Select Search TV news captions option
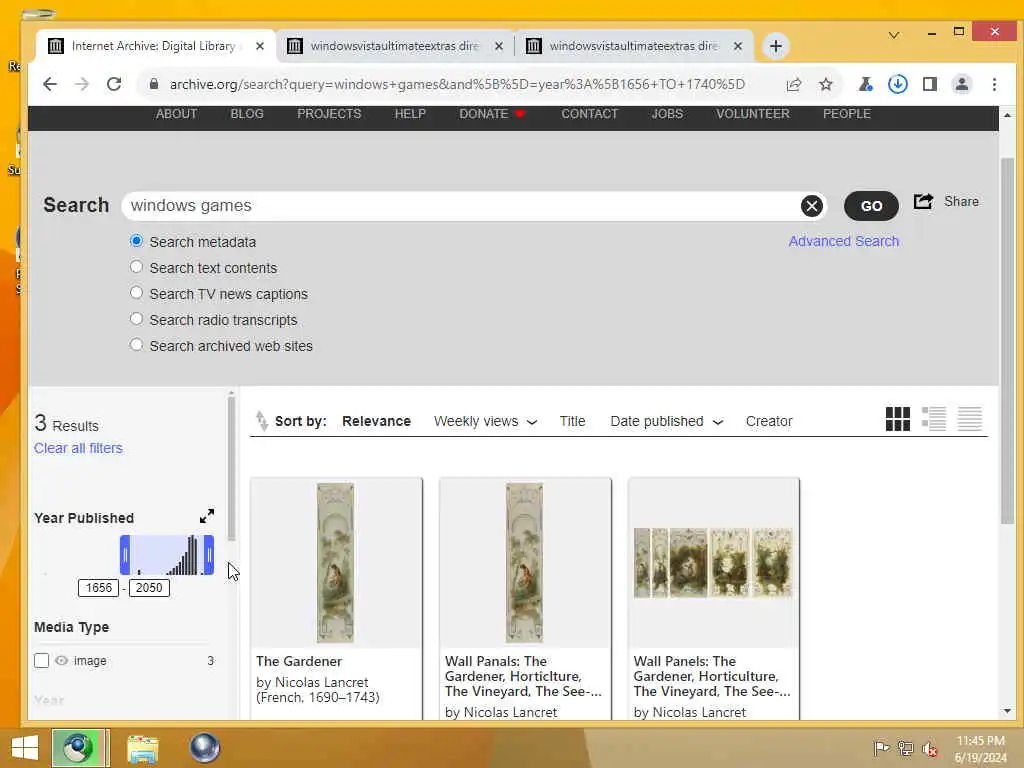The image size is (1024, 768). pos(136,293)
